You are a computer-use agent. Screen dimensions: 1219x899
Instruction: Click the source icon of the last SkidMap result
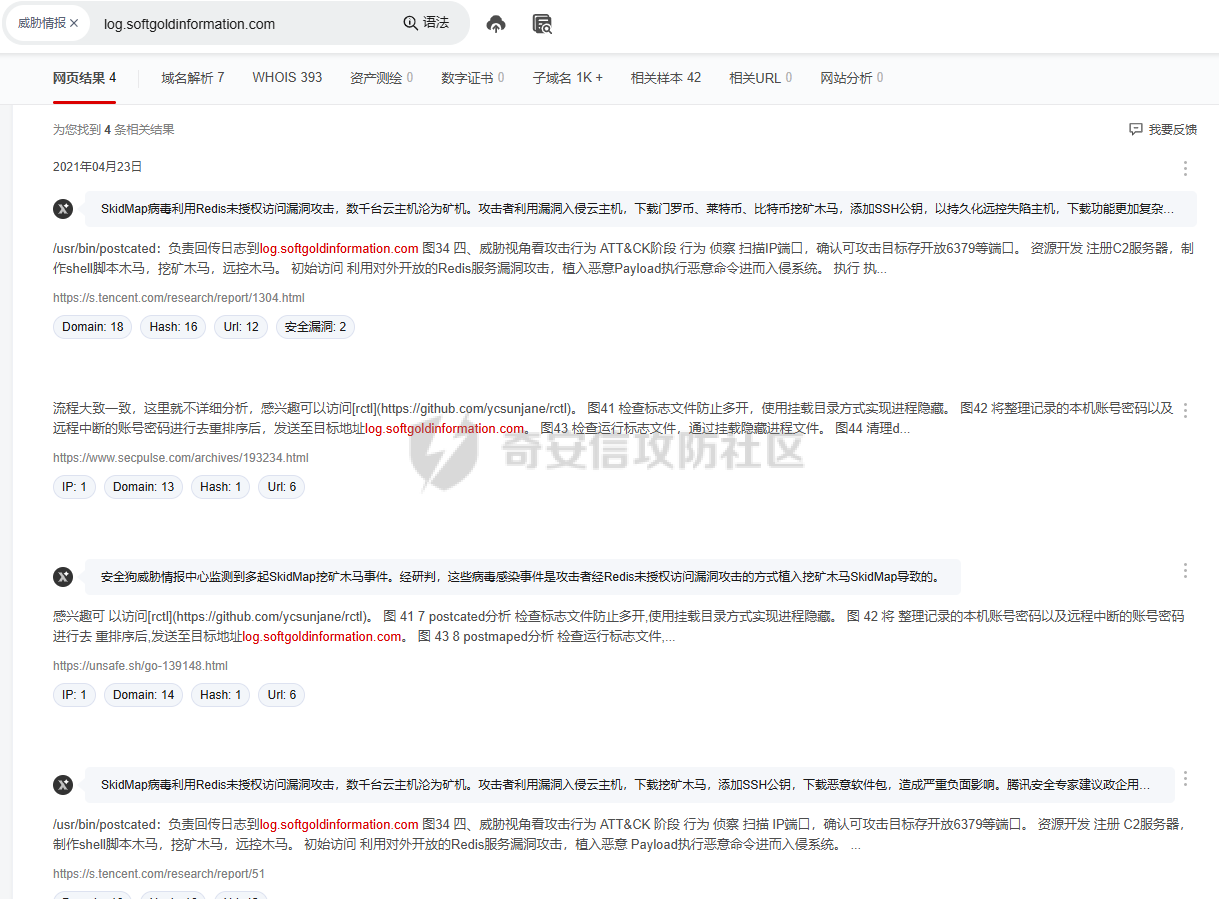[x=63, y=785]
